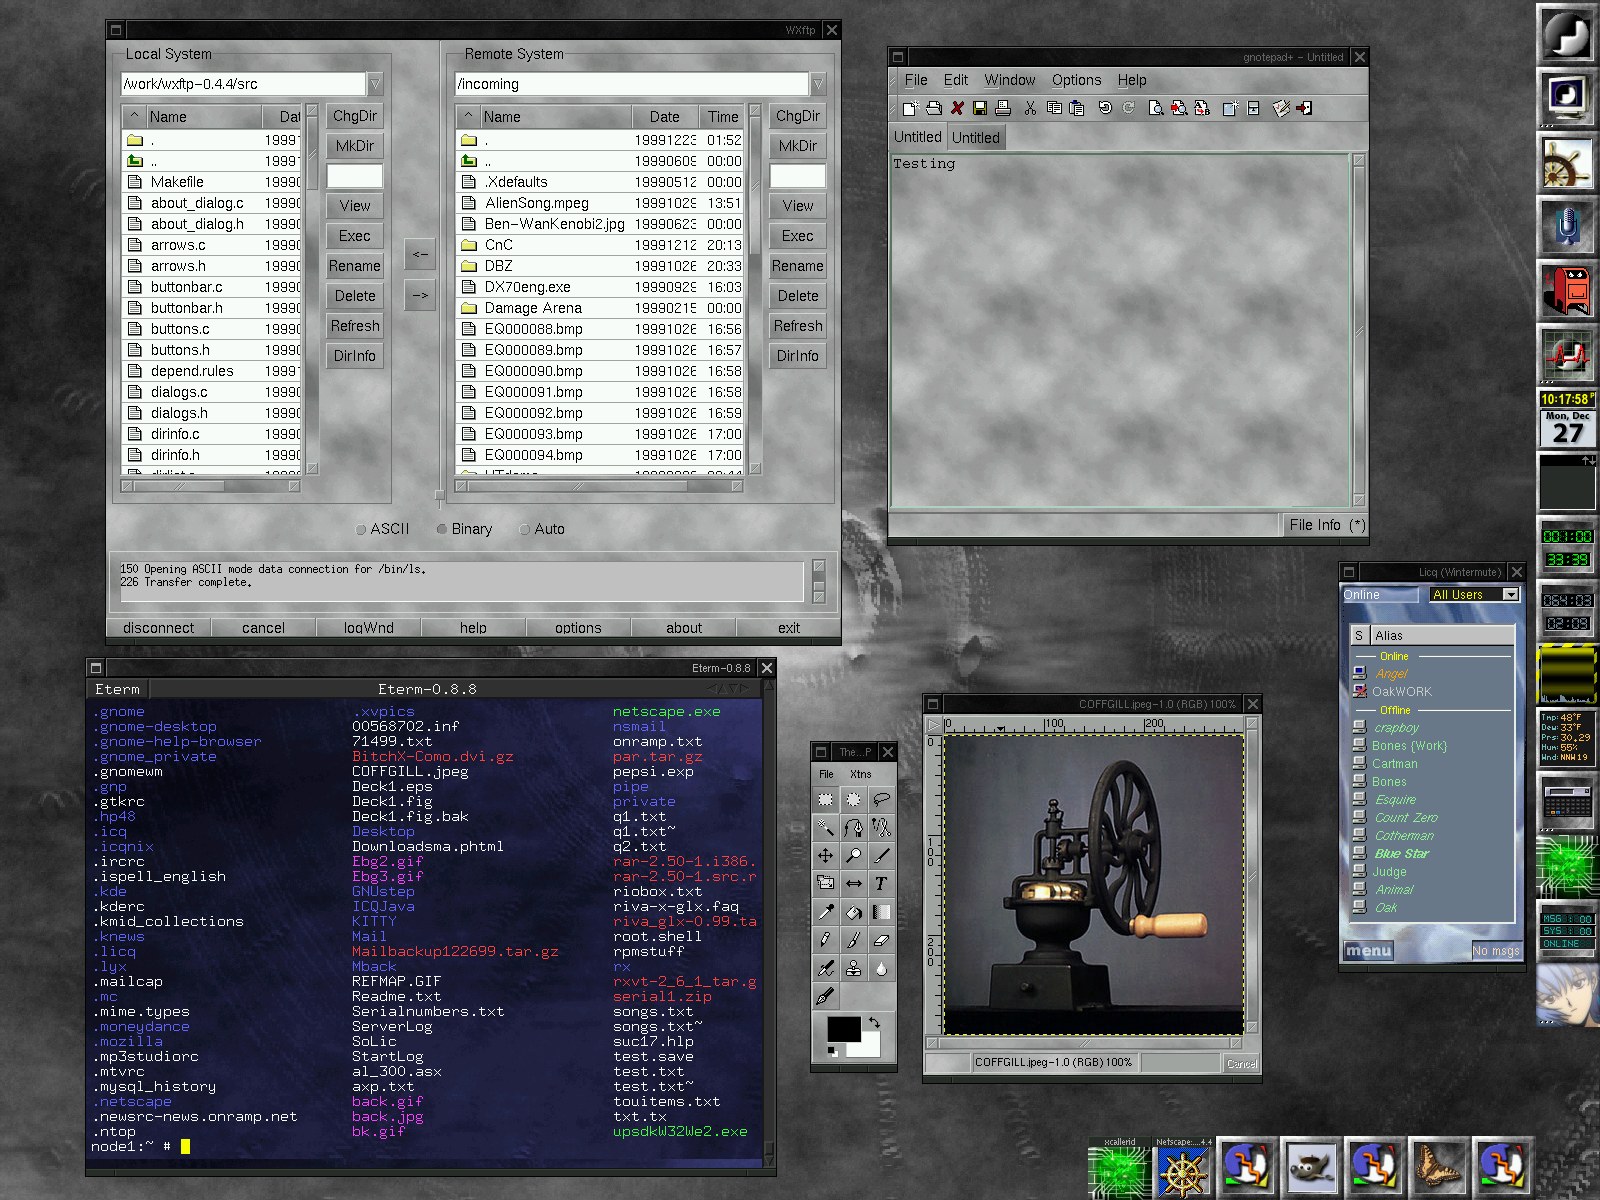Select the GIMP eraser tool
1600x1200 pixels.
[x=881, y=940]
